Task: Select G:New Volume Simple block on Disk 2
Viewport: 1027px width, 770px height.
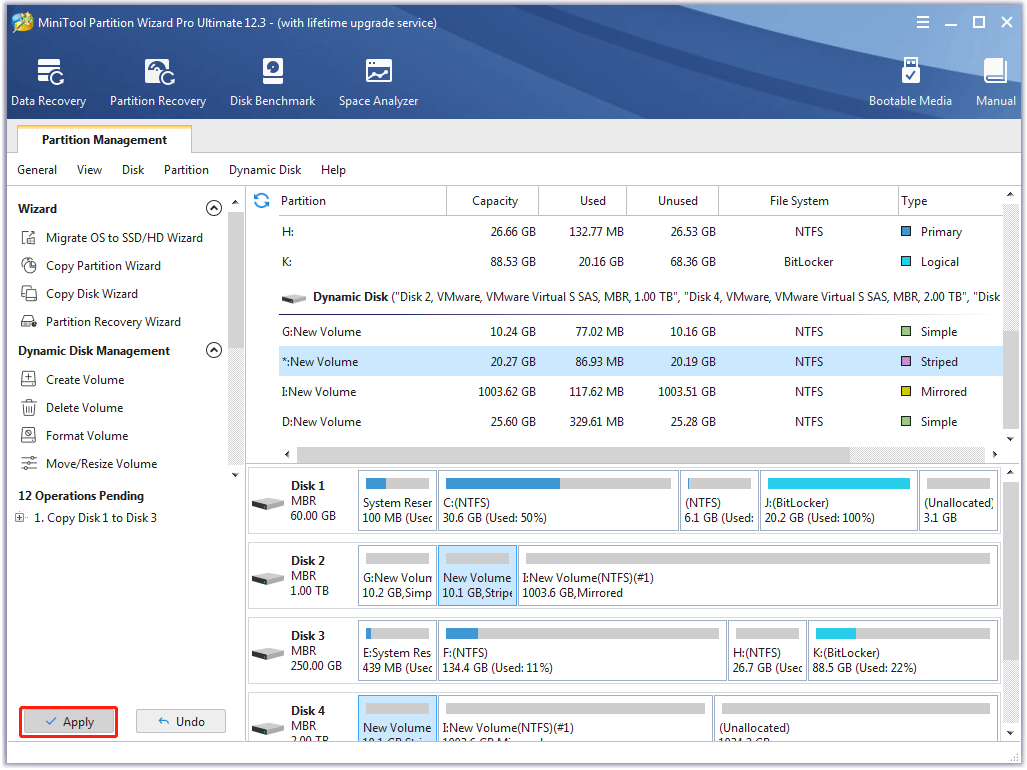Action: tap(398, 576)
